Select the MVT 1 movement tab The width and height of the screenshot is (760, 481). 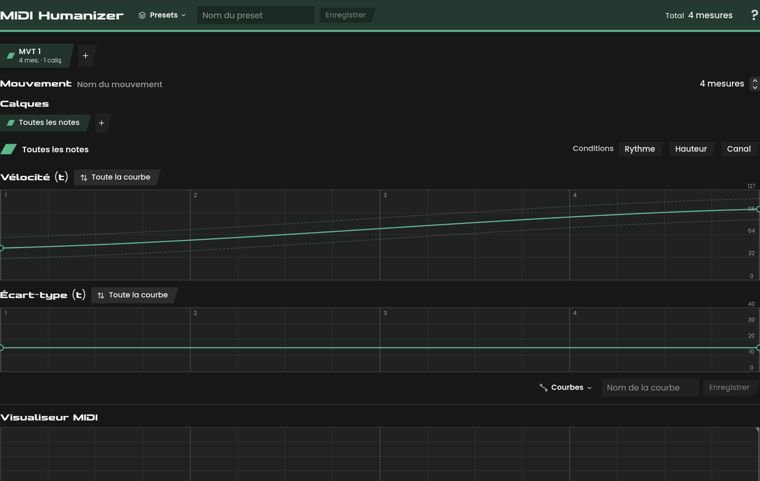[x=36, y=55]
